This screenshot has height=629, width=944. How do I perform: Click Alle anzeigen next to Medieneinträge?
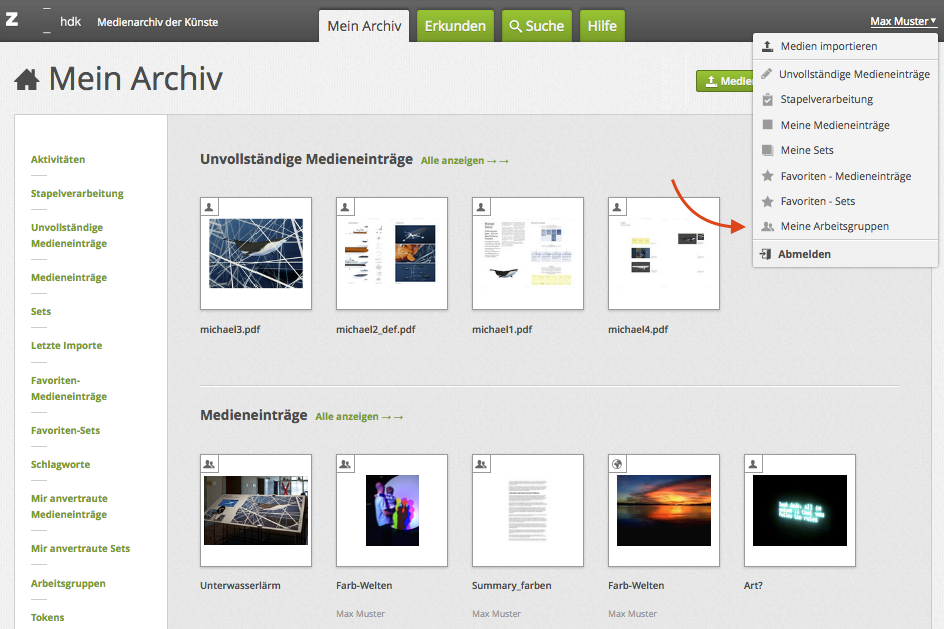tap(359, 416)
